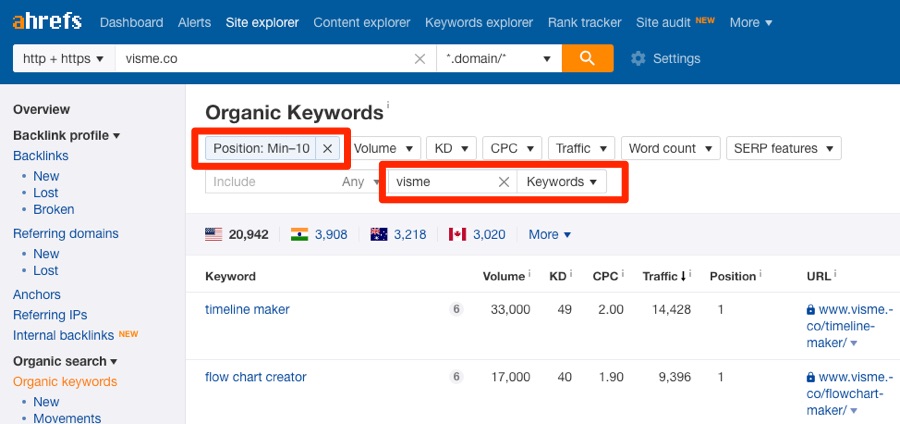Image resolution: width=900 pixels, height=424 pixels.
Task: Expand the More navigation menu
Action: (751, 22)
